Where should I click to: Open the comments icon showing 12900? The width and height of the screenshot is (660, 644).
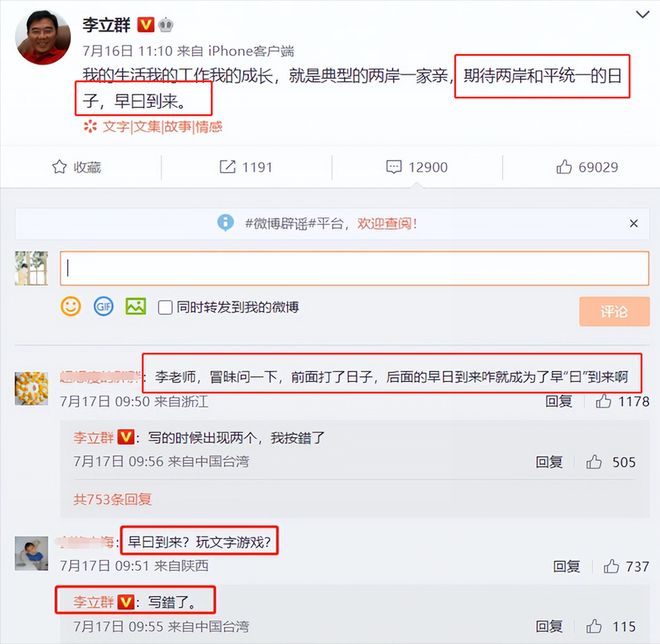coord(394,167)
